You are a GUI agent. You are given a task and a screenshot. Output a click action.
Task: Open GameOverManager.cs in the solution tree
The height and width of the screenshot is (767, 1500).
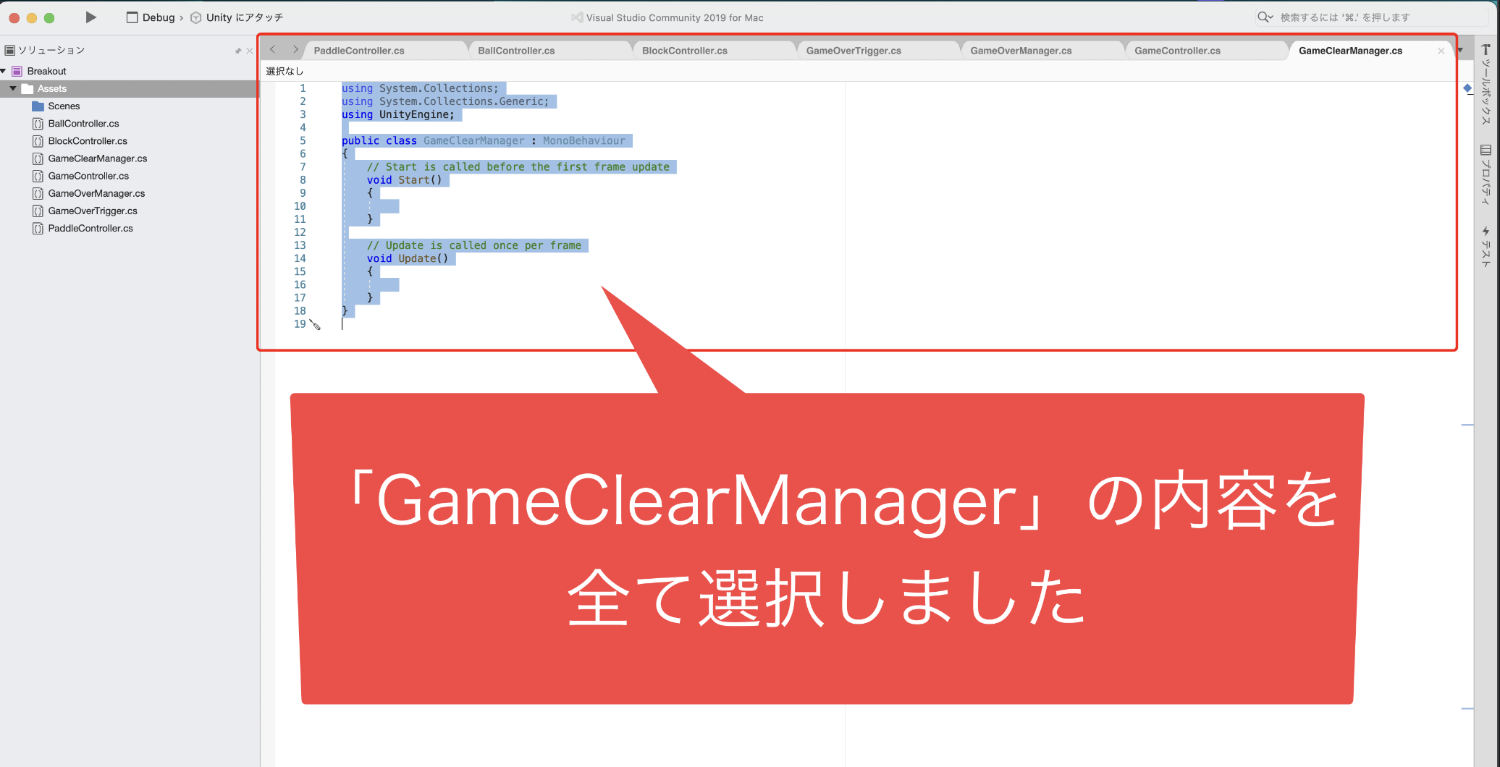click(x=96, y=193)
